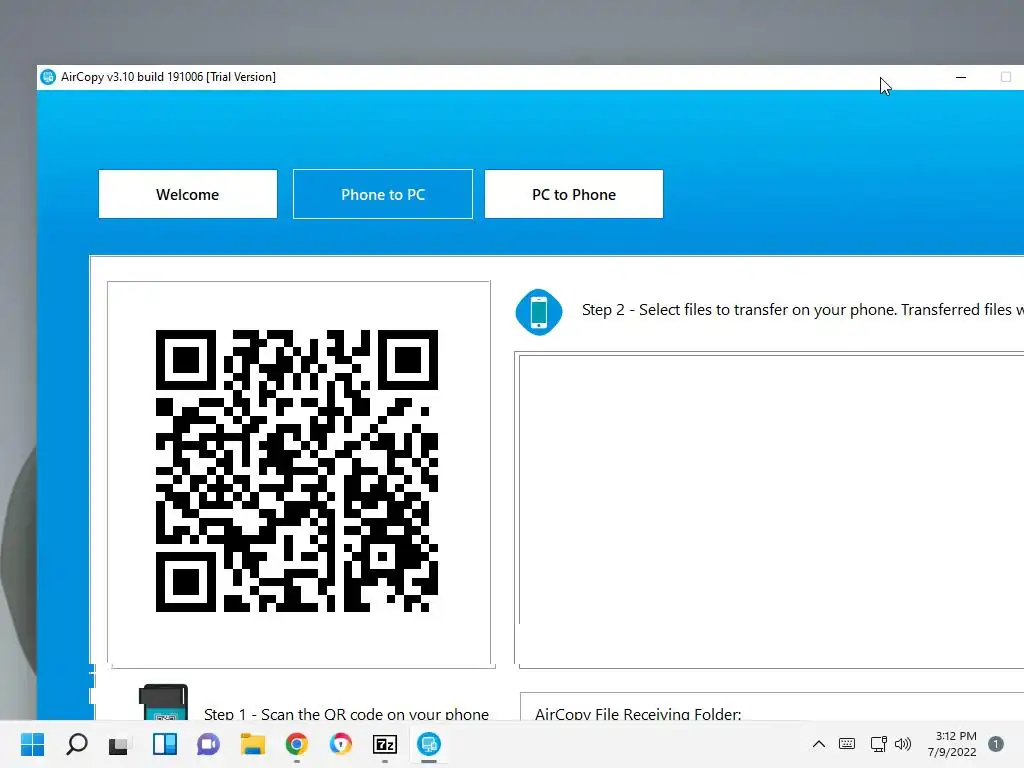Click the 'AirCopy File Receiving Folder:' label

(x=638, y=714)
